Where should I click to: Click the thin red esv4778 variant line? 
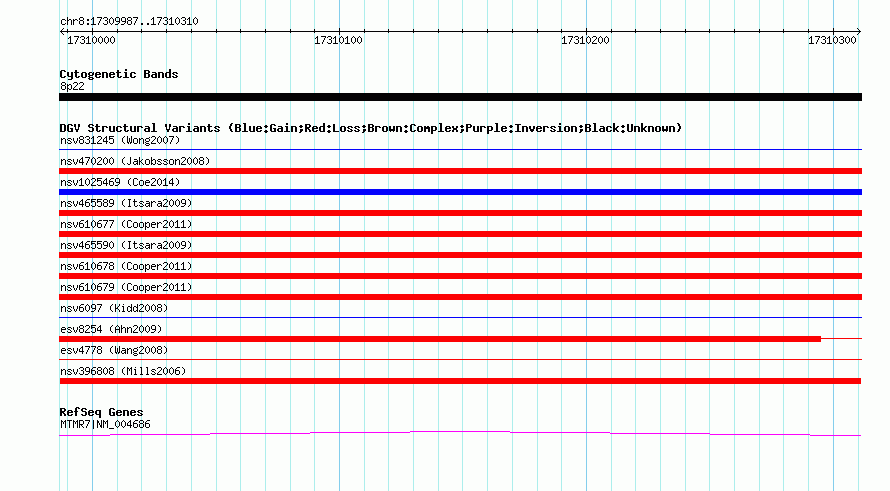coord(460,359)
